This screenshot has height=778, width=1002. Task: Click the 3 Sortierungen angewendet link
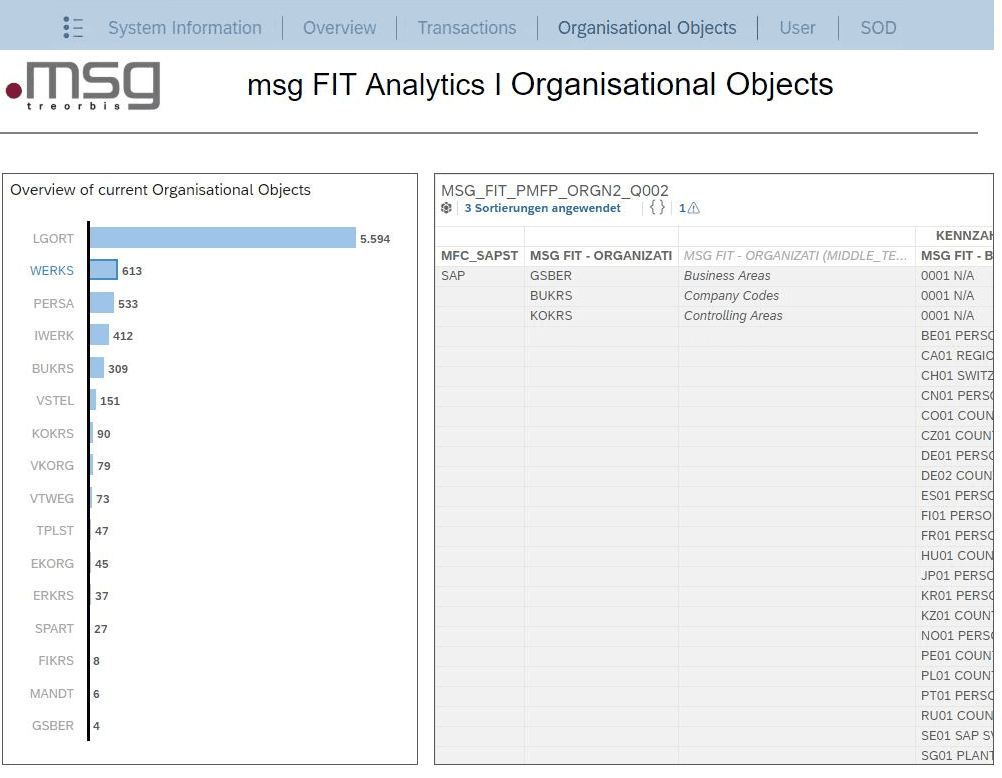[x=542, y=208]
